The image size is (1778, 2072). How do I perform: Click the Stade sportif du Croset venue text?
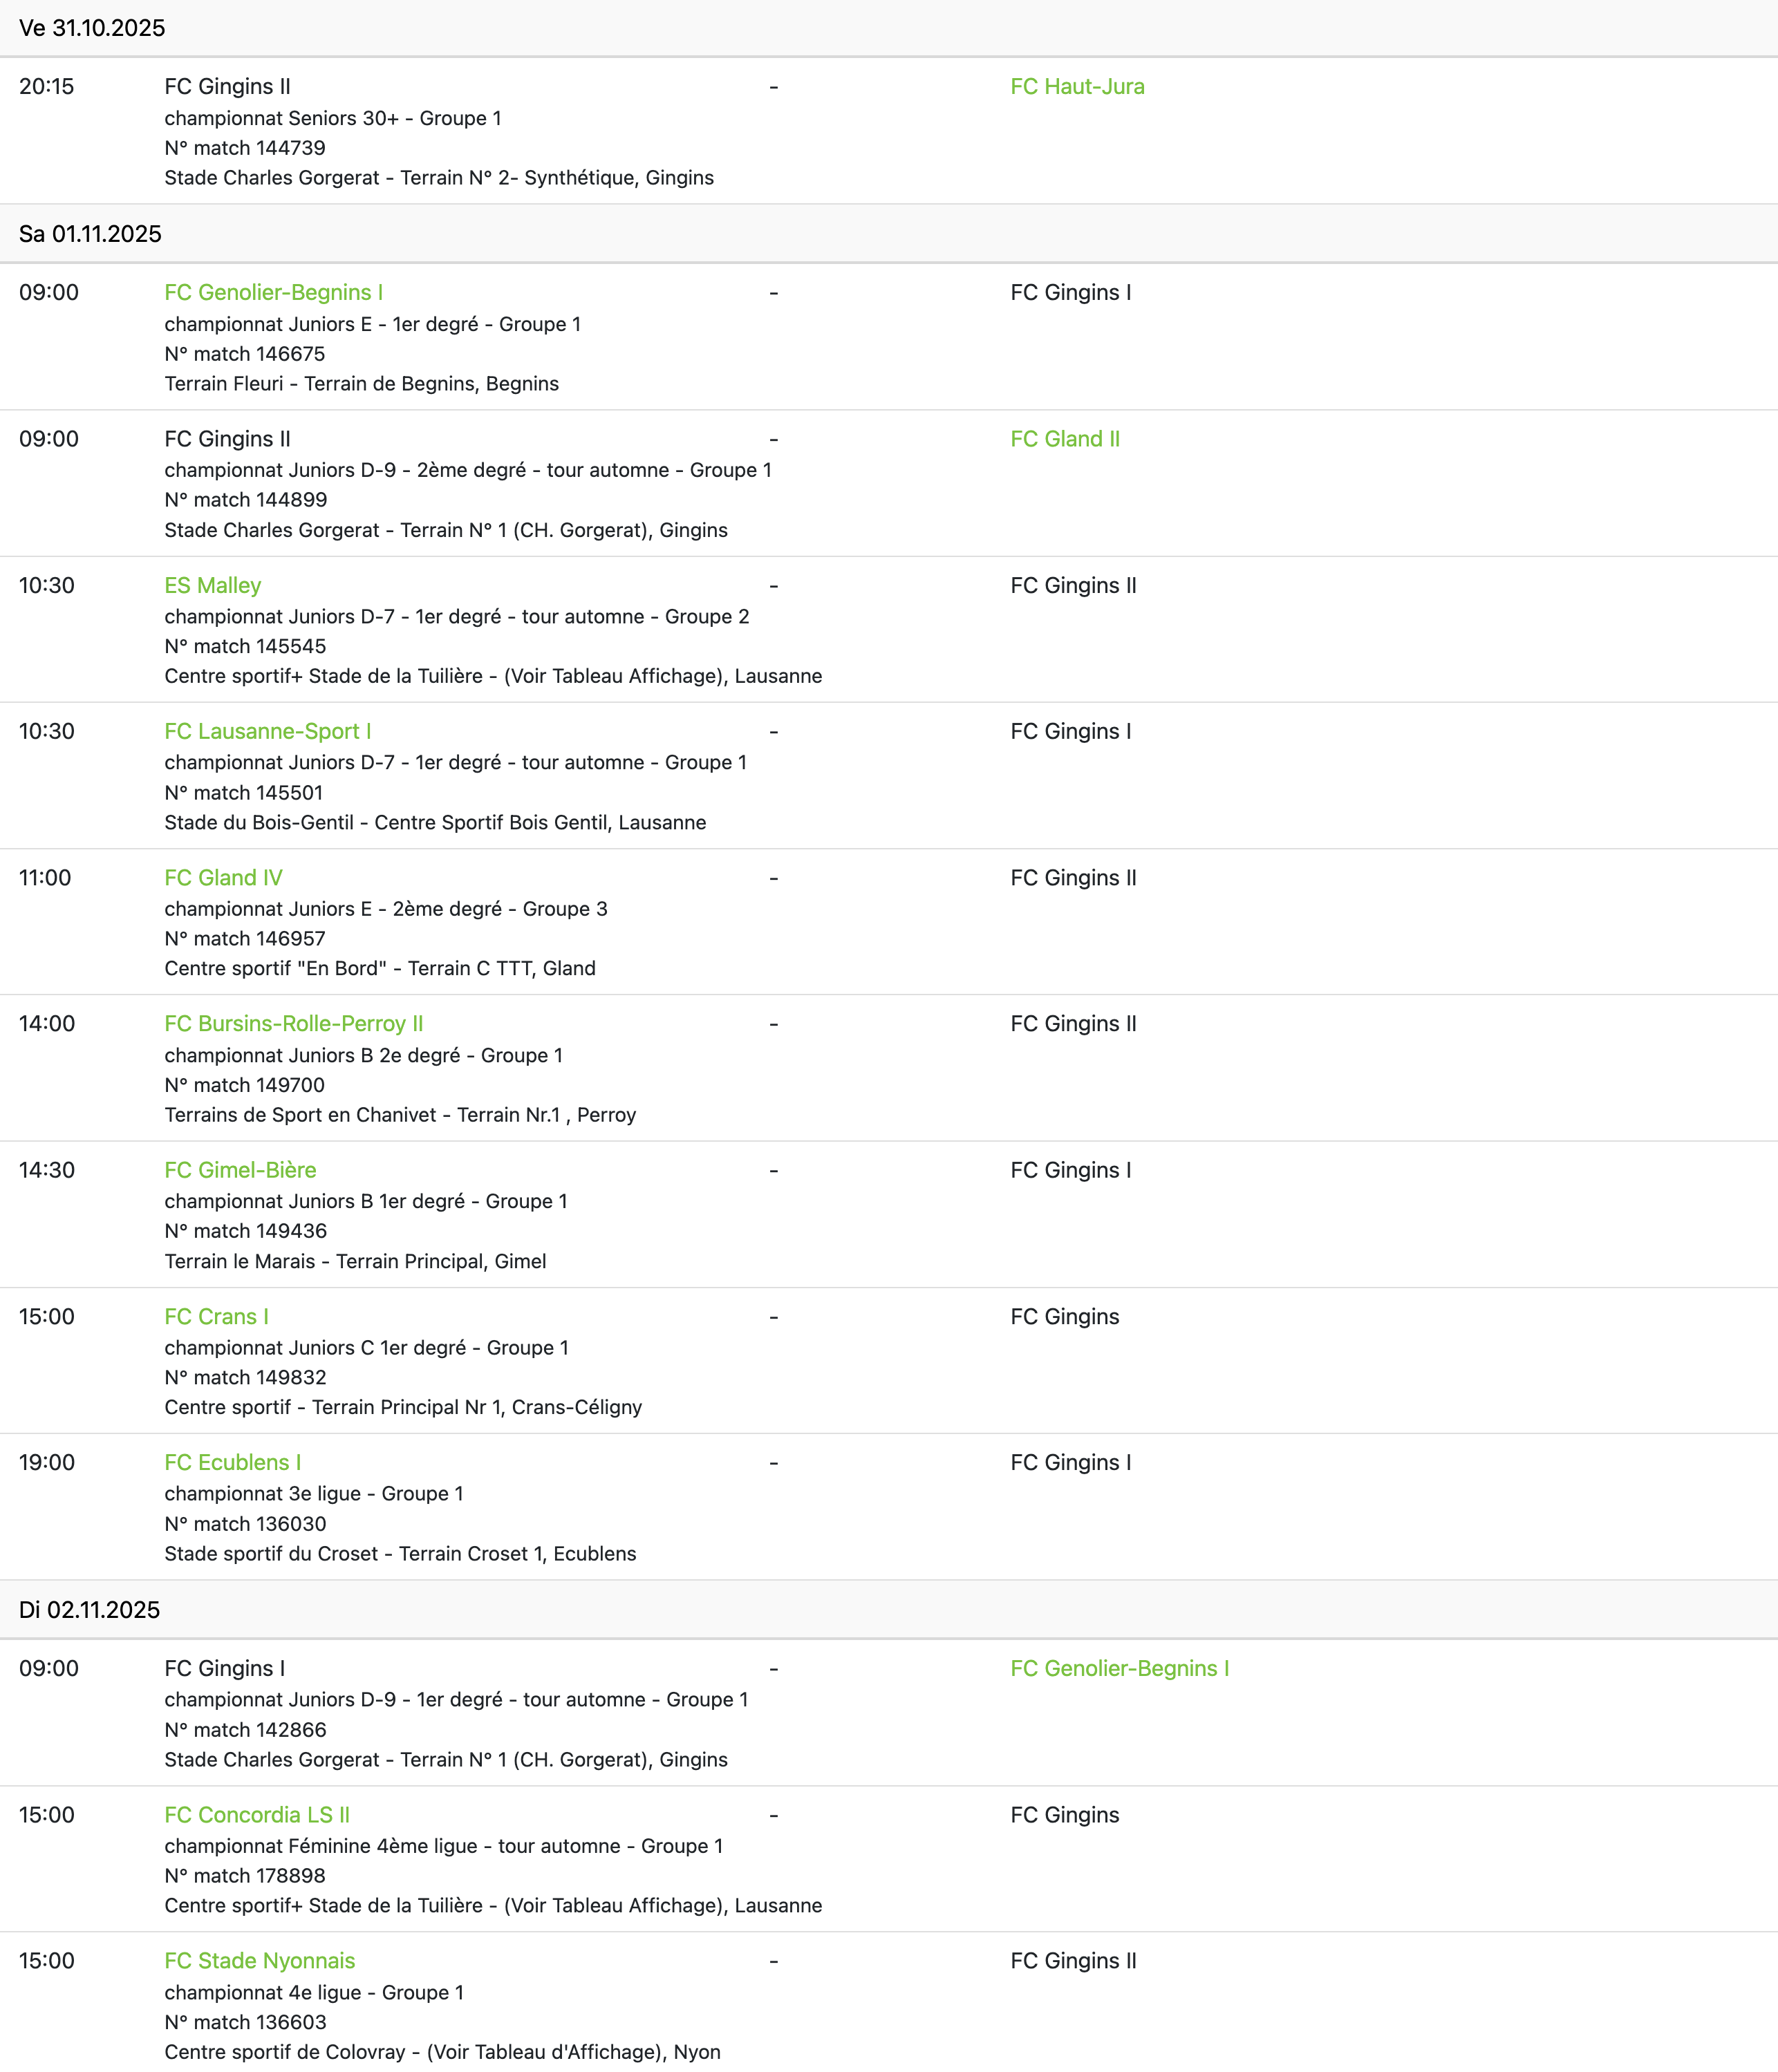[400, 1554]
